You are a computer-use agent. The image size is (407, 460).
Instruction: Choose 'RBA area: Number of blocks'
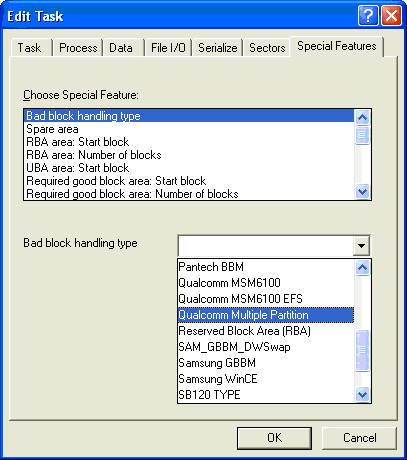(189, 155)
